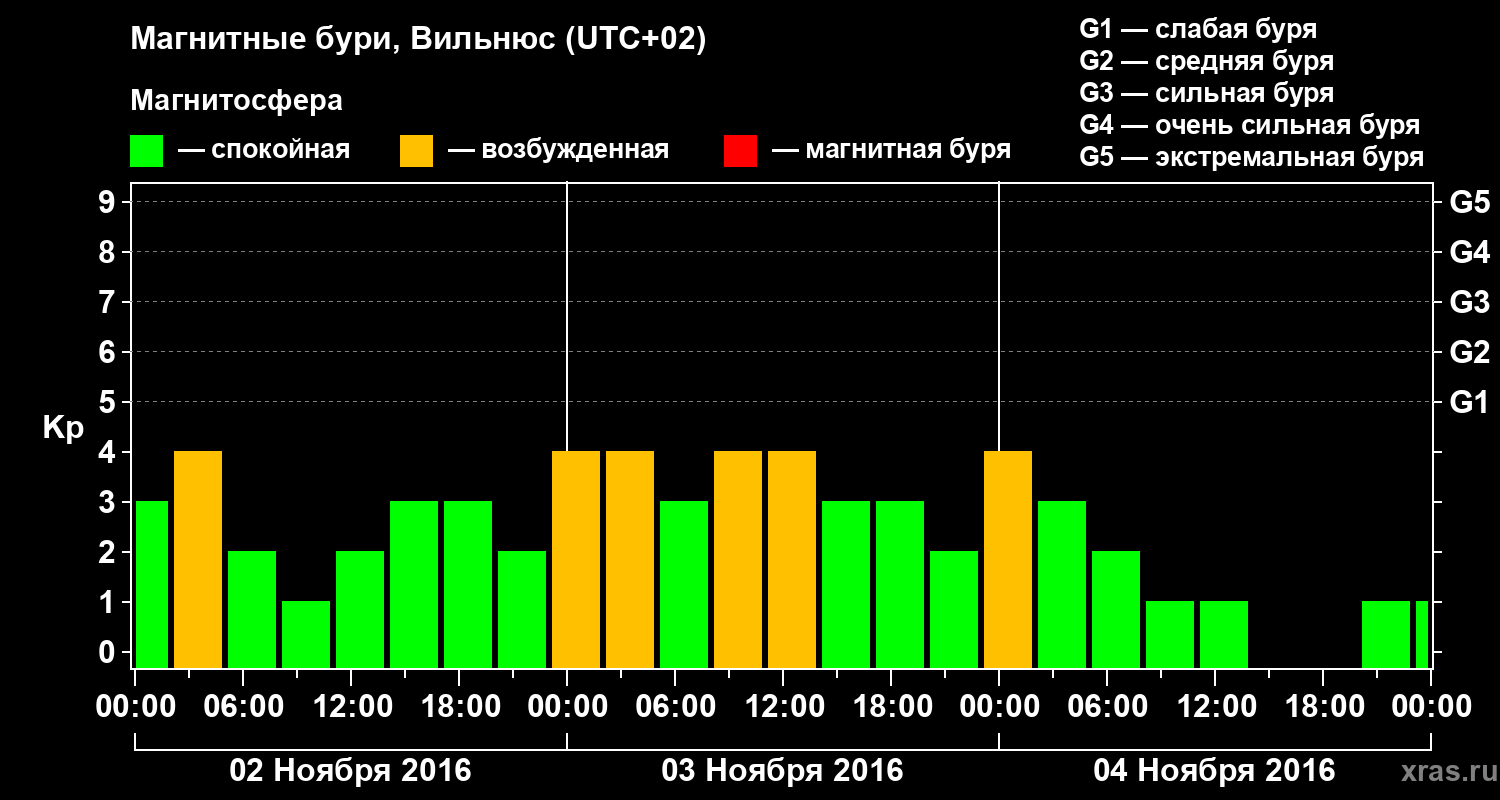Click the orange Kp 4 bar on 02 Ноября
Screen dimensions: 1500x800
pos(198,560)
